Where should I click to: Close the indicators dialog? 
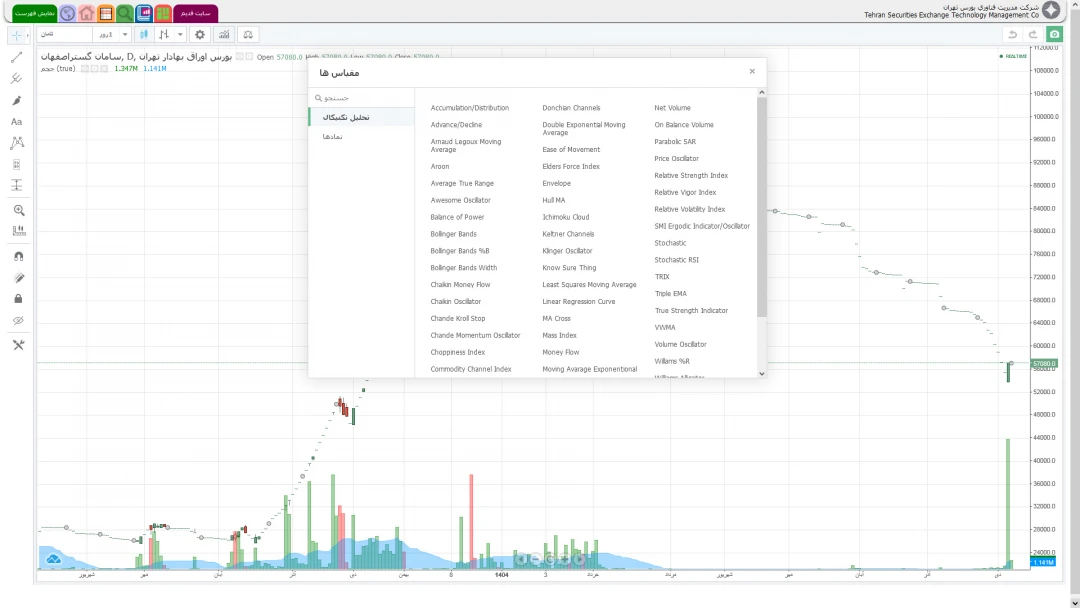(x=752, y=72)
